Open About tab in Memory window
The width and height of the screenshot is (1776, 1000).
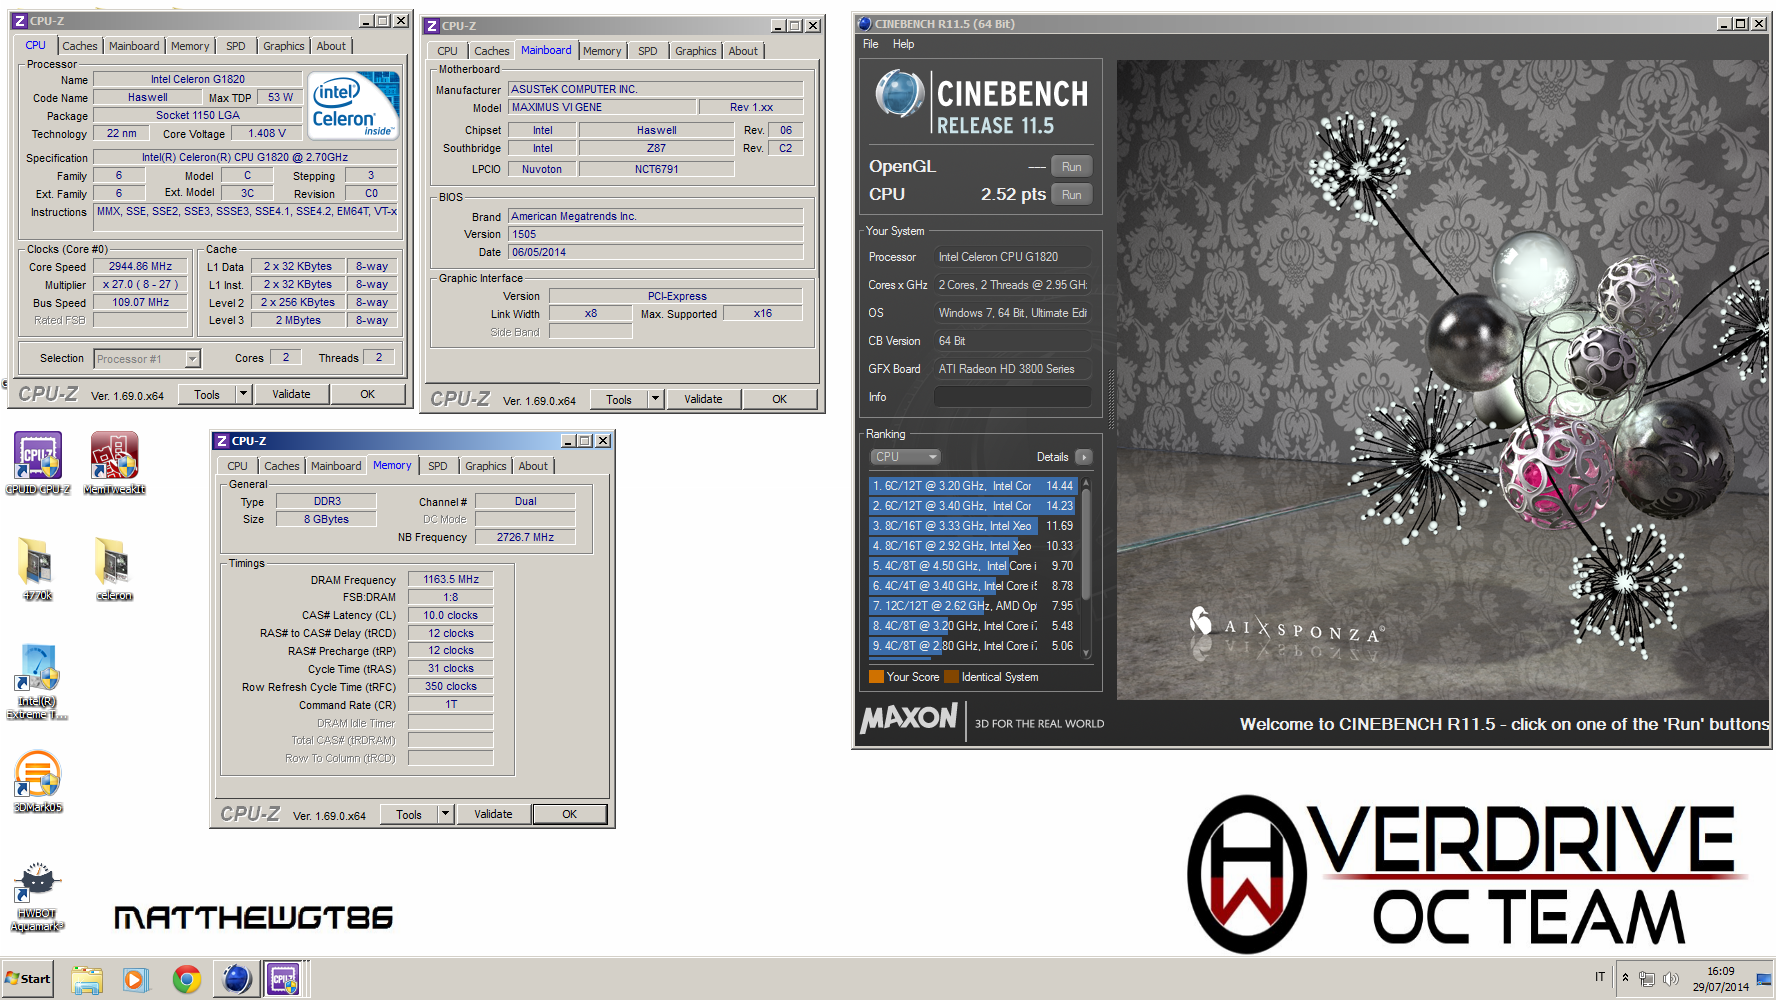pyautogui.click(x=533, y=466)
